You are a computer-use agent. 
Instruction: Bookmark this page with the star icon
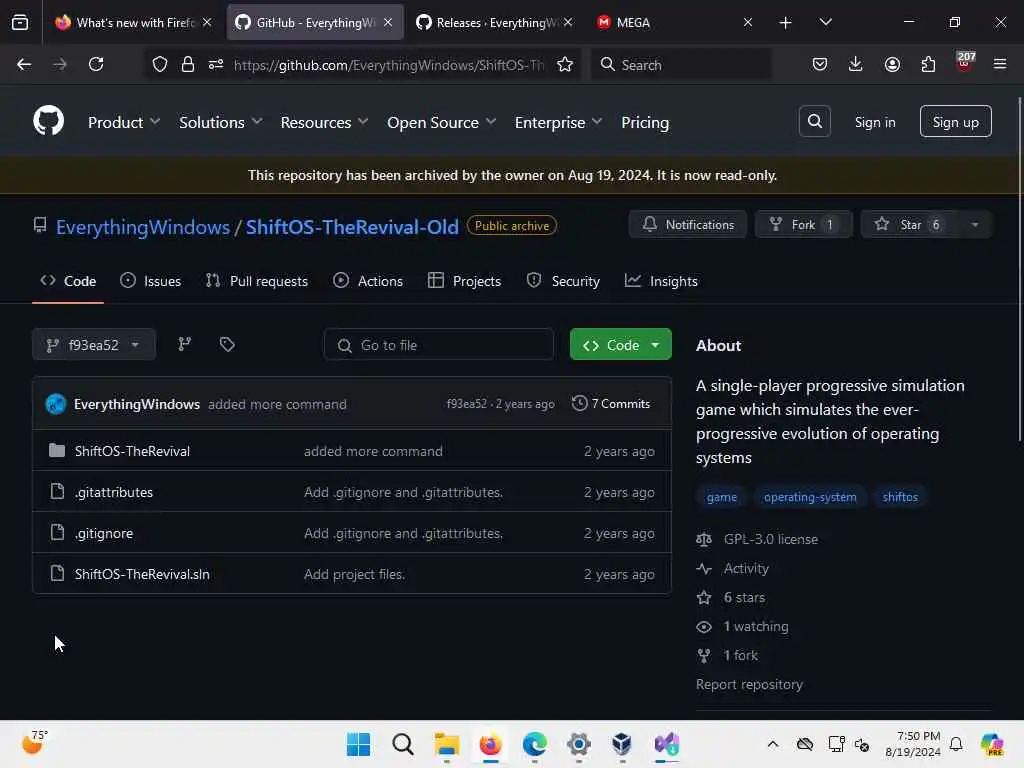pos(565,64)
